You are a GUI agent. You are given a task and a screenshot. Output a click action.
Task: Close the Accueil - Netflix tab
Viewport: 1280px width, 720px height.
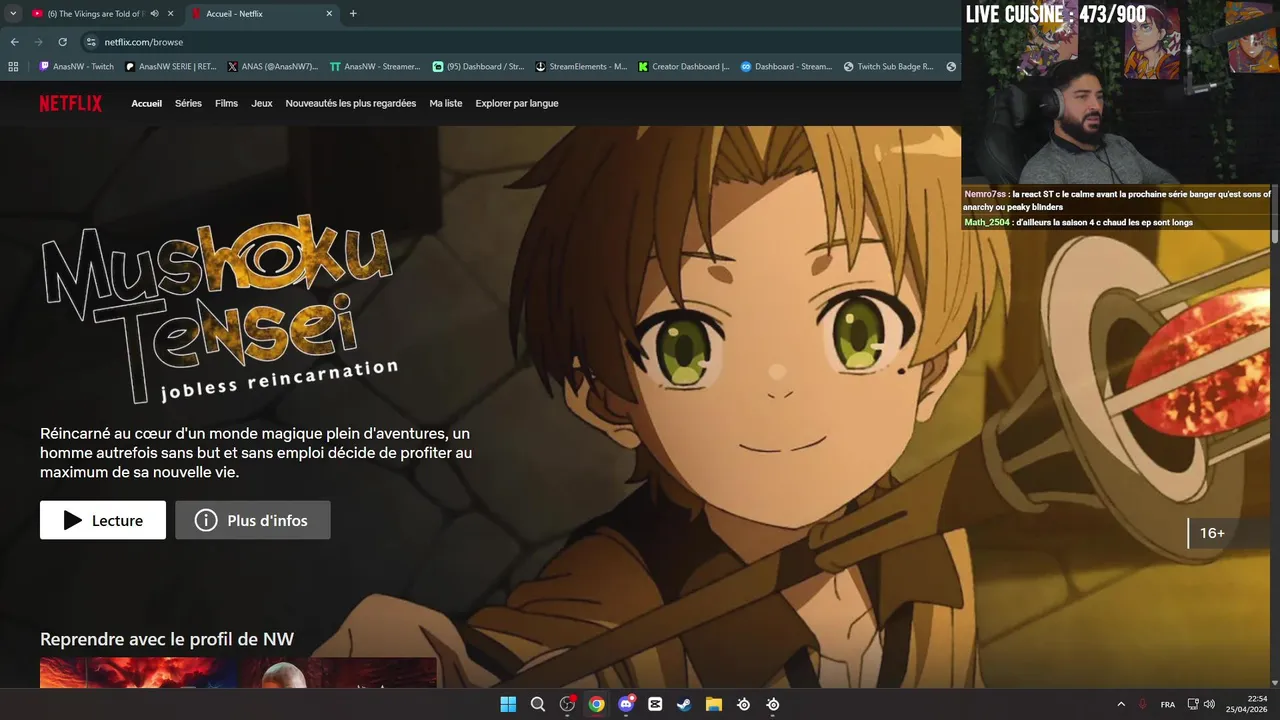[329, 14]
